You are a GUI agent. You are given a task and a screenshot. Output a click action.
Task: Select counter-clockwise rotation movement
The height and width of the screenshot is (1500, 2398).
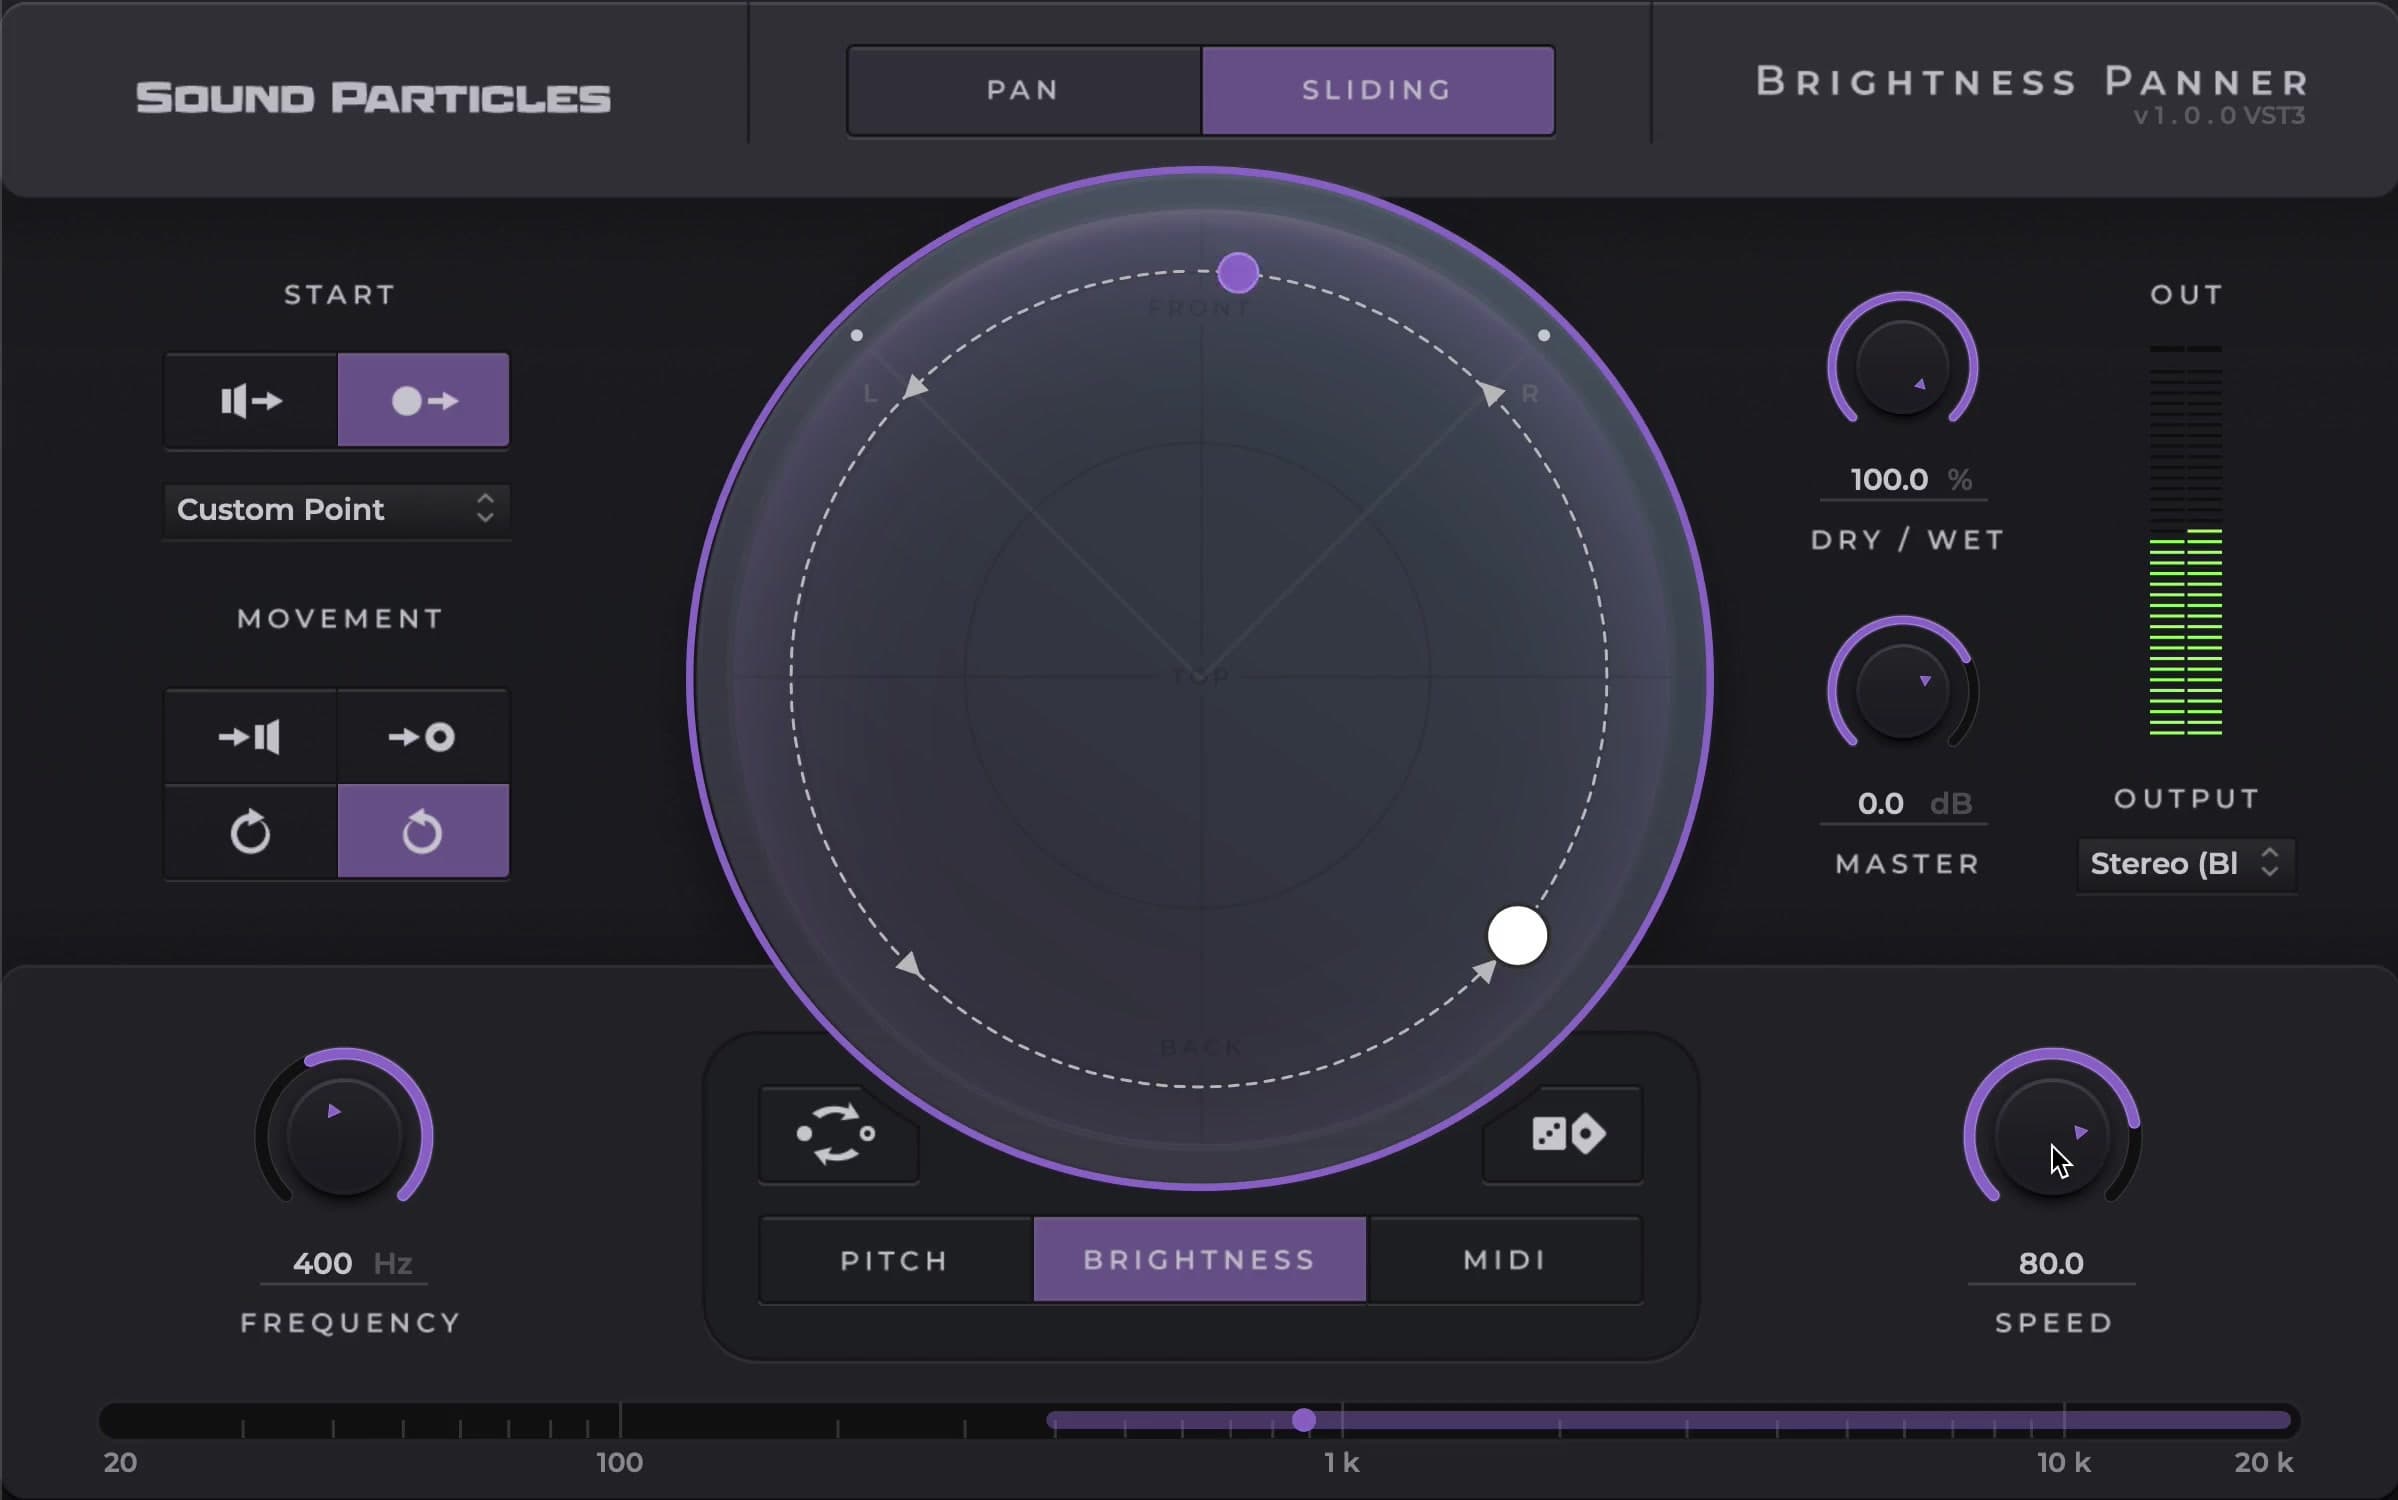(x=424, y=831)
